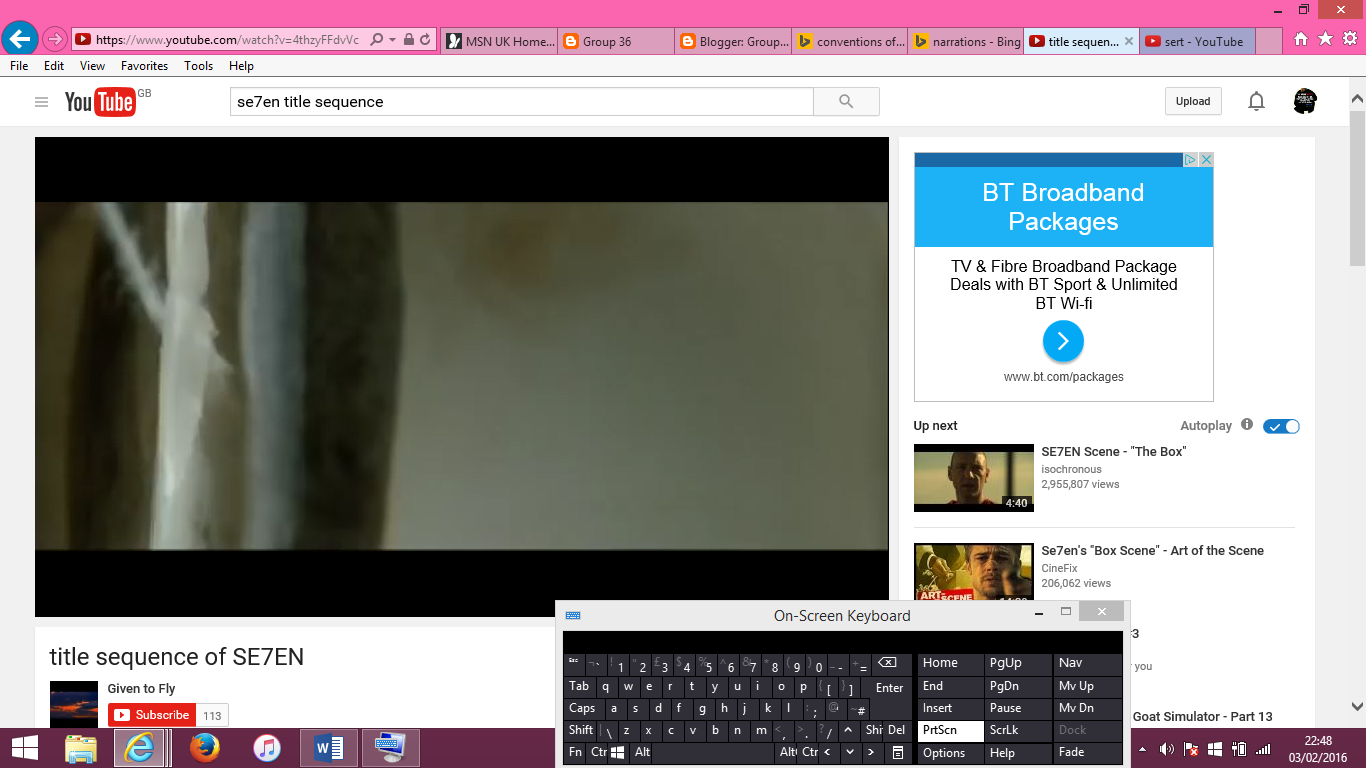The image size is (1366, 768).
Task: Click the YouTube search magnifier button
Action: tap(846, 101)
